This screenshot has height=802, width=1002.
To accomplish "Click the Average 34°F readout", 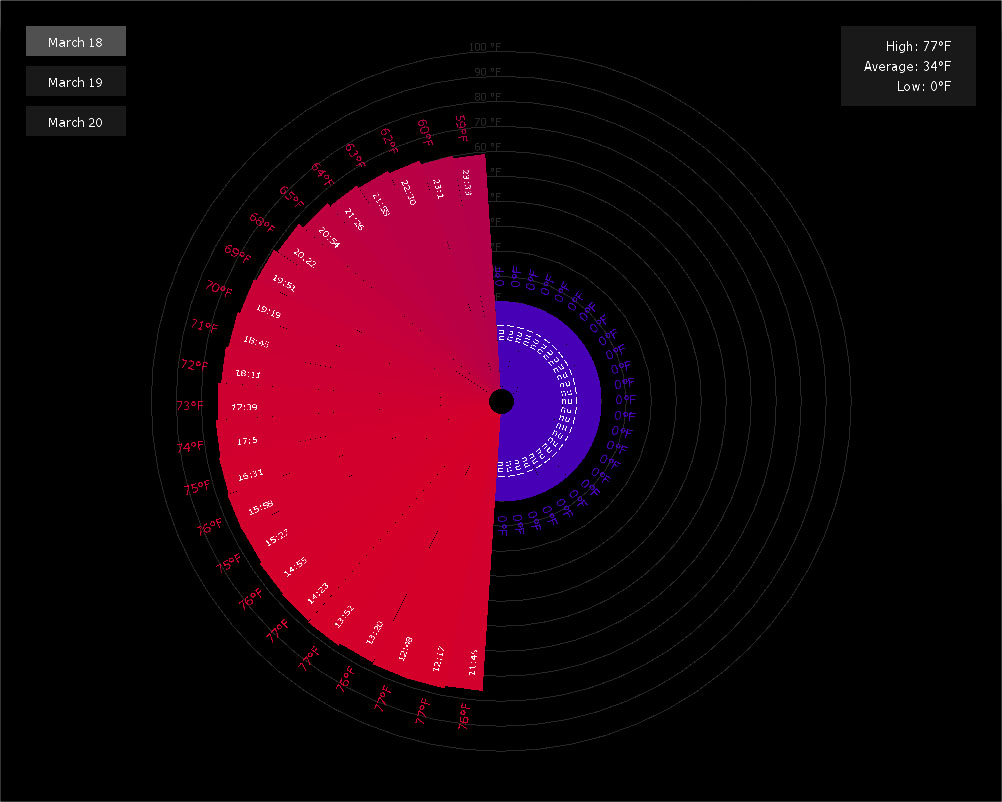I will pos(907,66).
